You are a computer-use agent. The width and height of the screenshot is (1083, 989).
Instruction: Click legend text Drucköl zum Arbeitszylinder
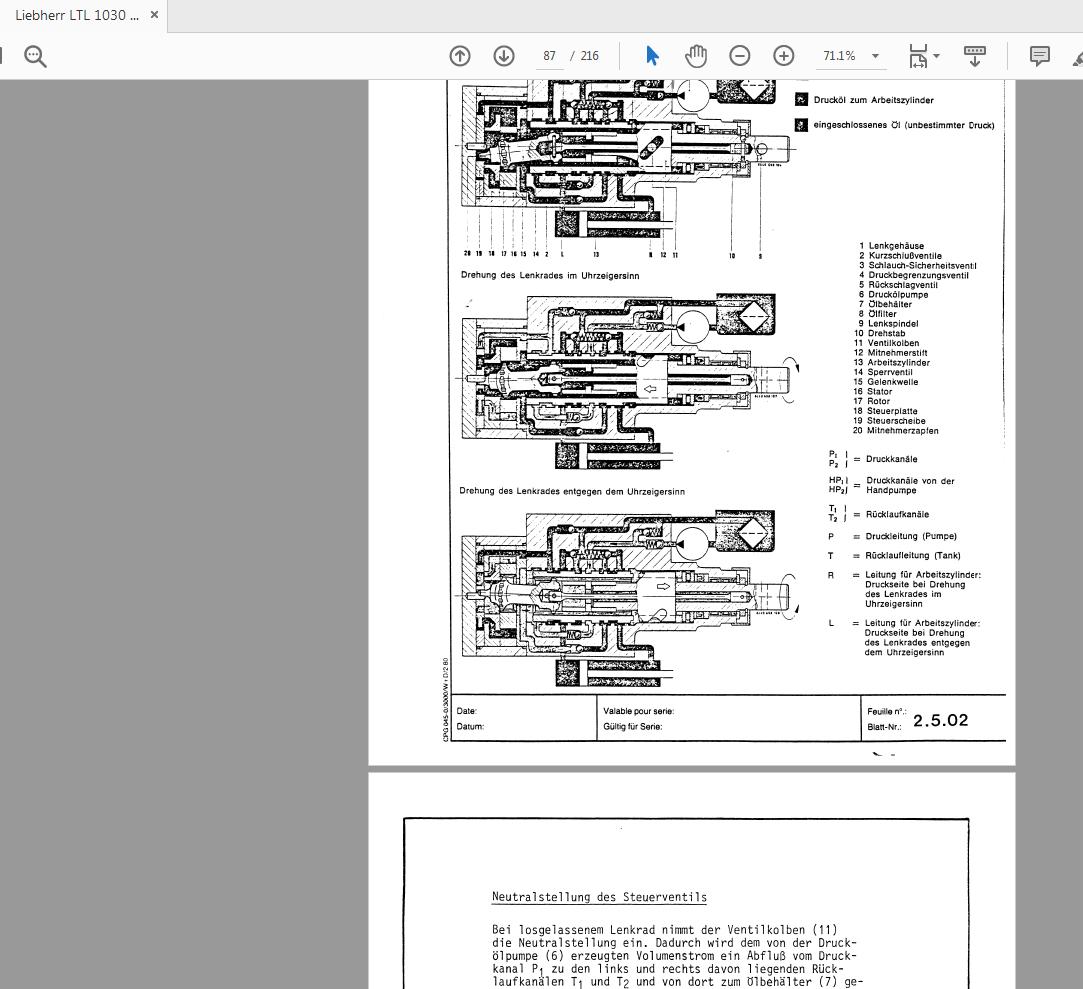click(x=873, y=100)
